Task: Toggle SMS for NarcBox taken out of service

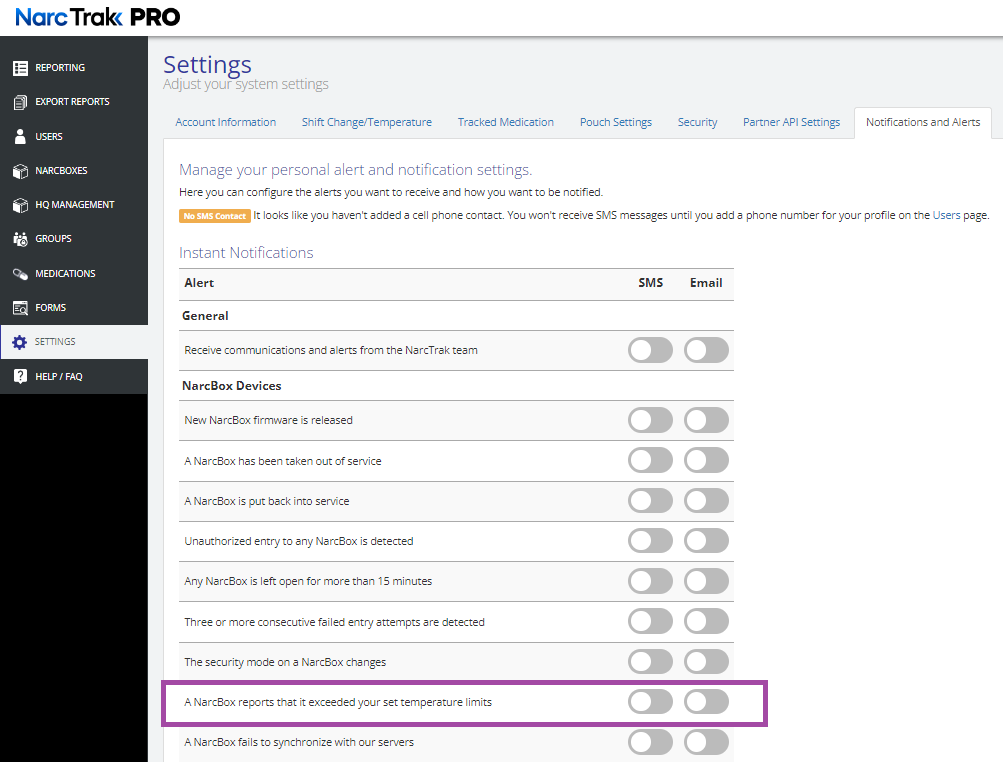Action: 650,461
